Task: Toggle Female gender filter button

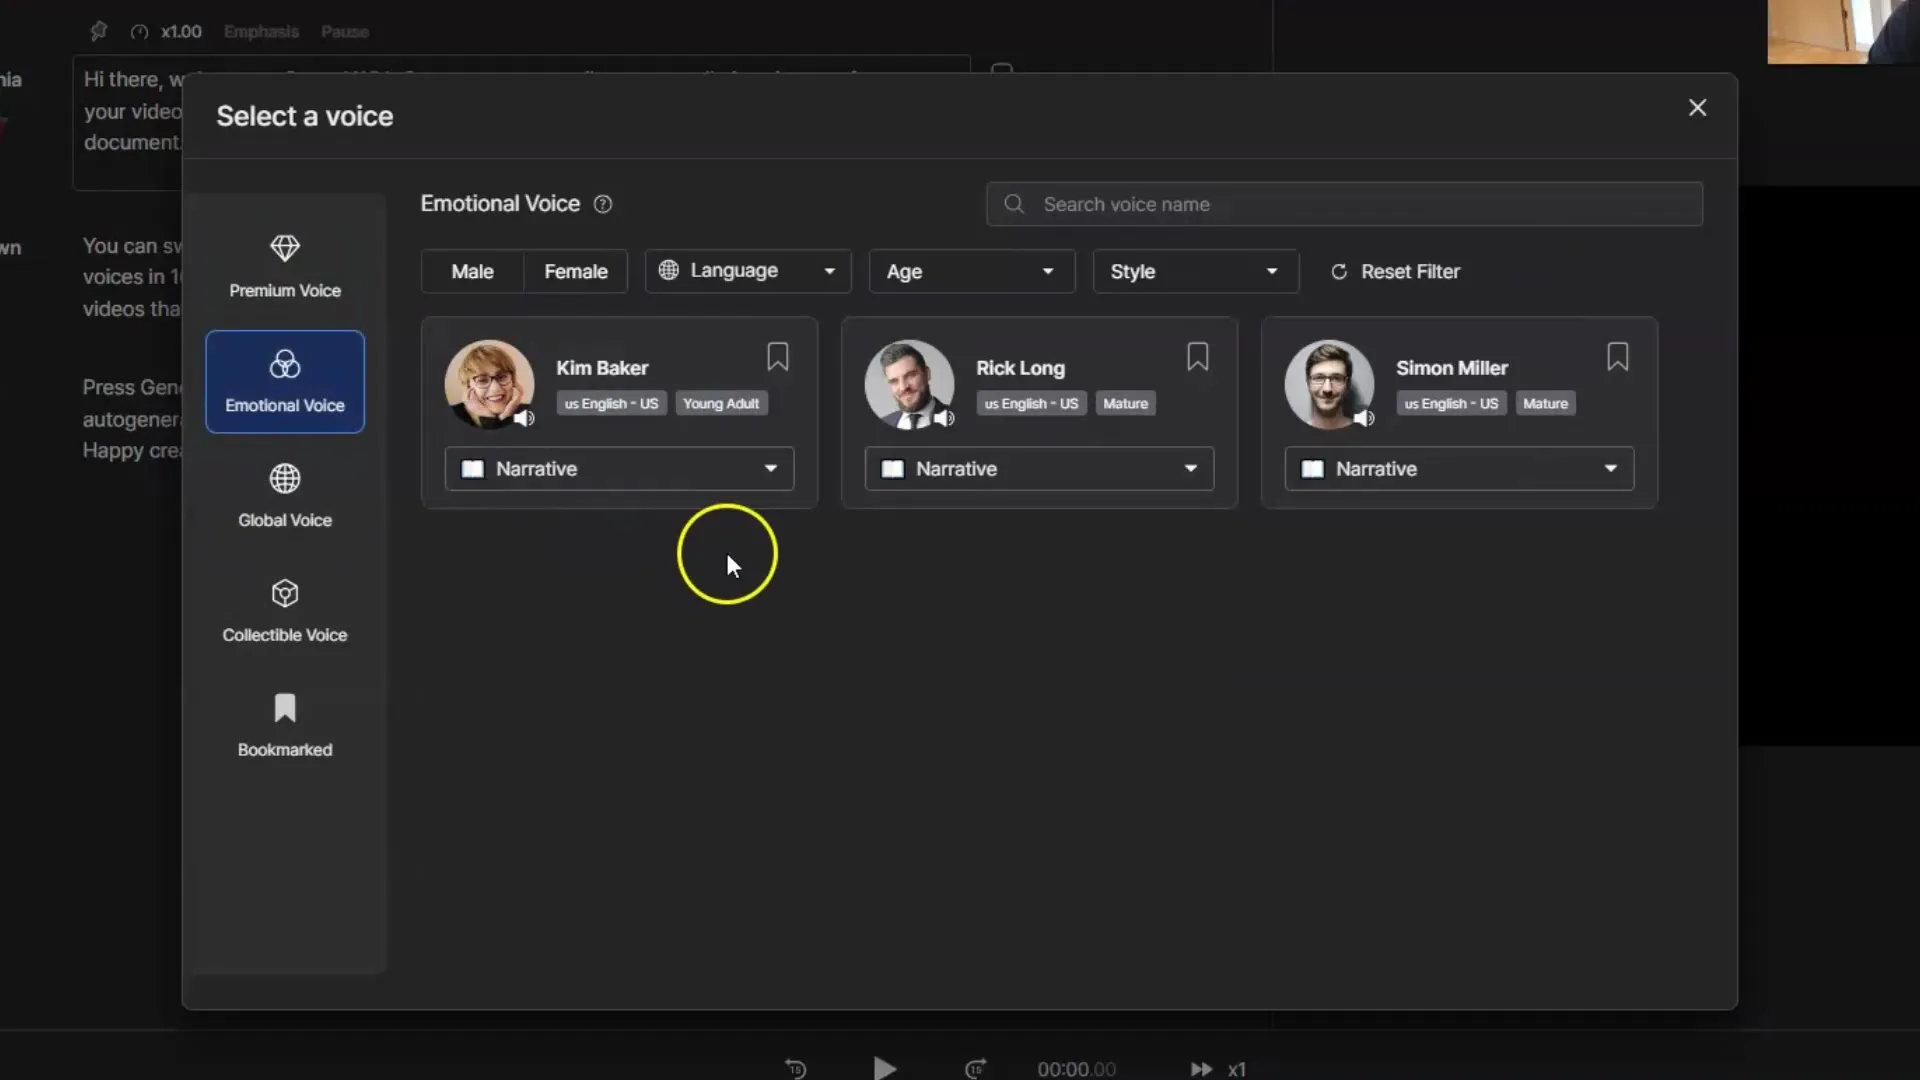Action: 576,270
